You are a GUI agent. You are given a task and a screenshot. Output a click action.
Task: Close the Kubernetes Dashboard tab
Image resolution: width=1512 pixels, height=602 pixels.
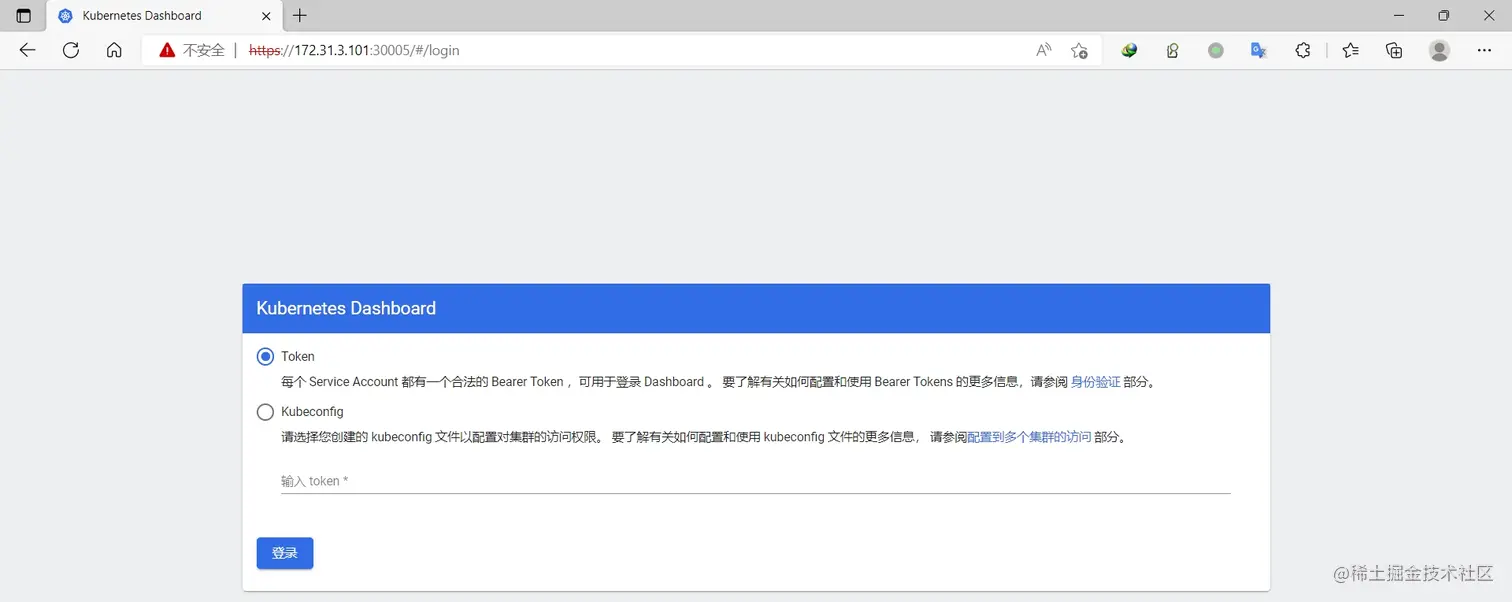[x=266, y=16]
